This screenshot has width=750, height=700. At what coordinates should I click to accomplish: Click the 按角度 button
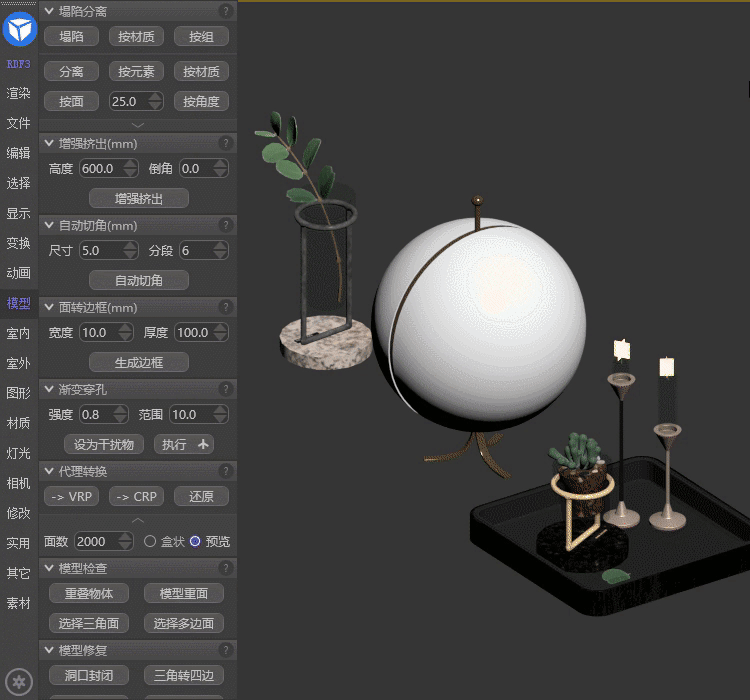coord(201,101)
